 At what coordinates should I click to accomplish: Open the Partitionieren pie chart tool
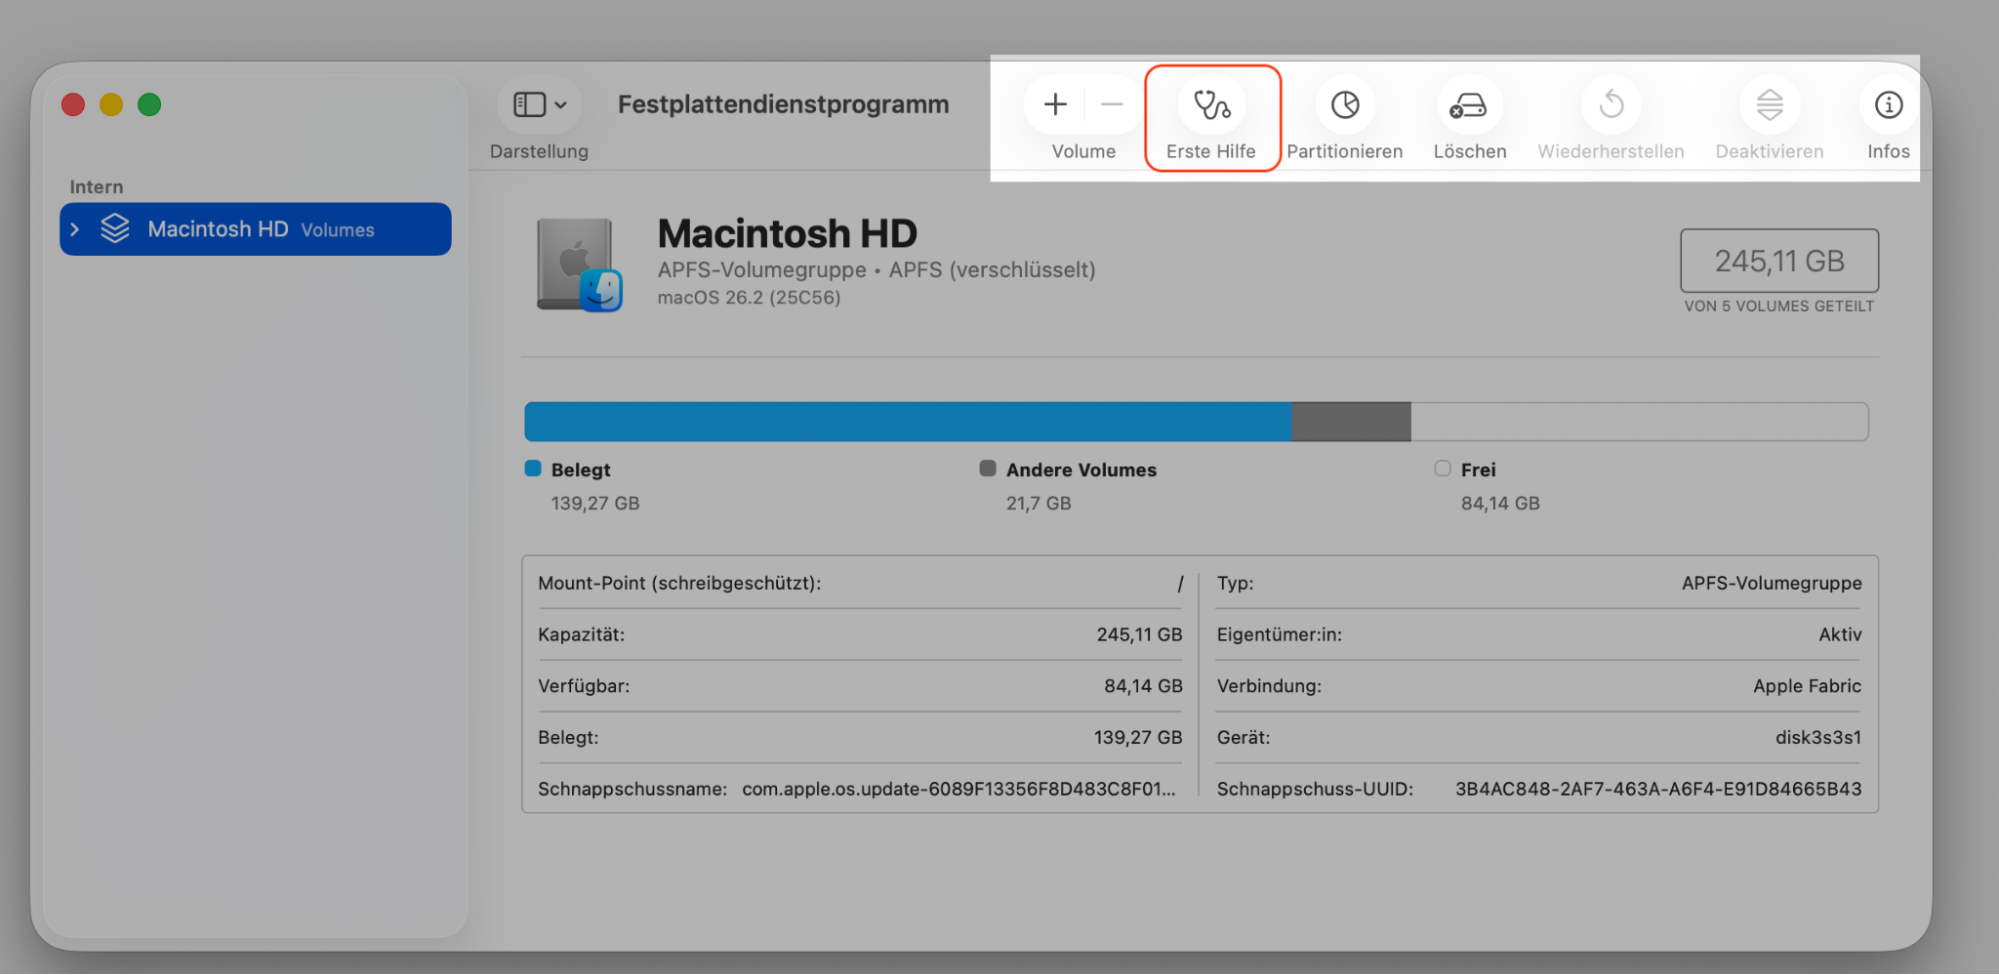point(1345,104)
